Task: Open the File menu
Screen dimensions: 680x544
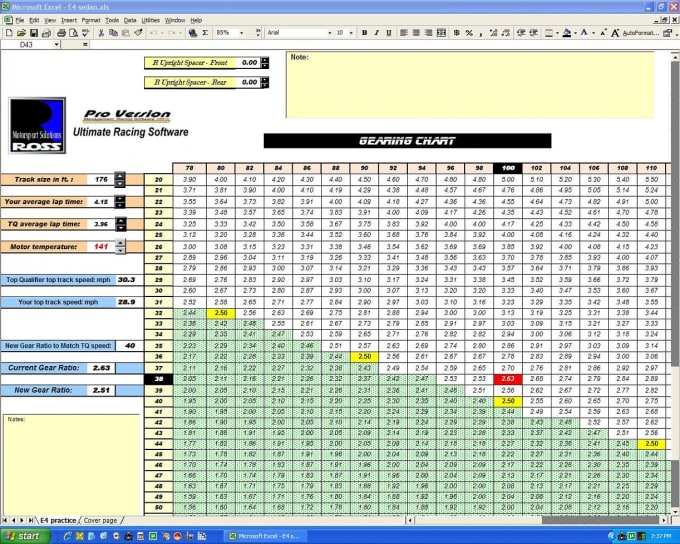Action: tap(20, 20)
